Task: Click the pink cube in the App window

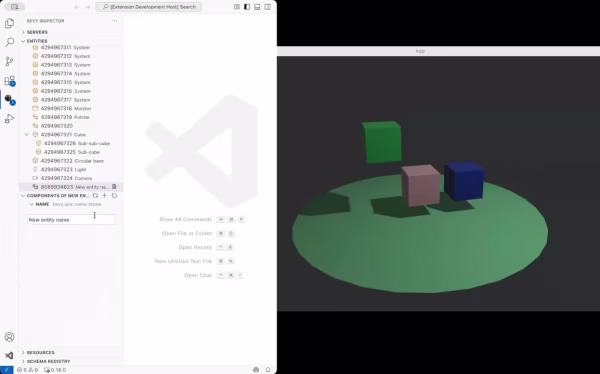Action: tap(421, 185)
